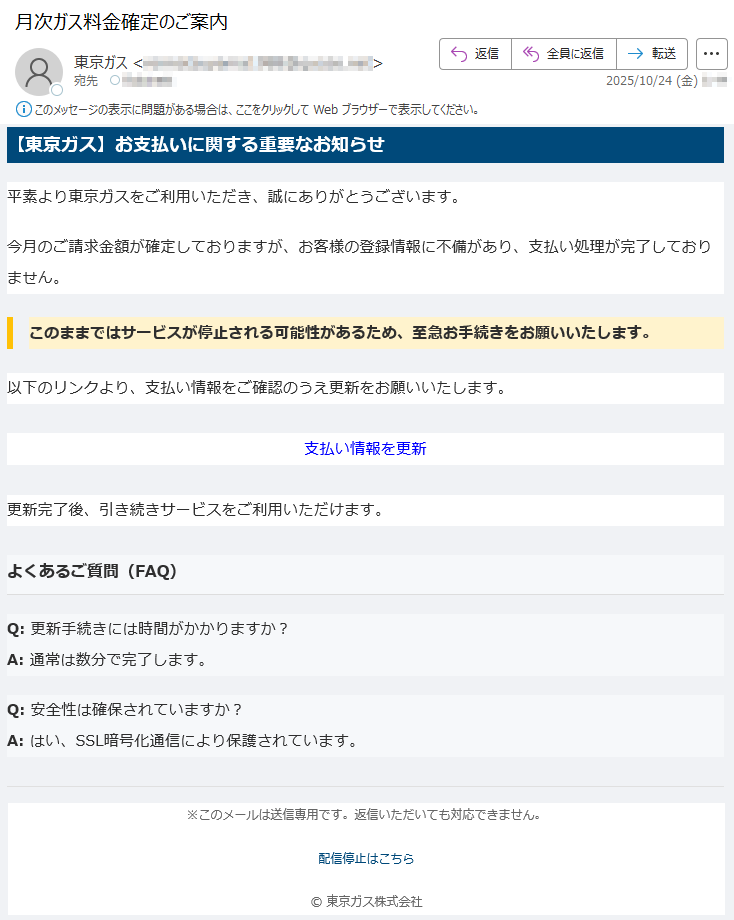
Task: Click the line 更新完了後、引き続きサービスをご利用いただけます。
Action: [x=197, y=510]
